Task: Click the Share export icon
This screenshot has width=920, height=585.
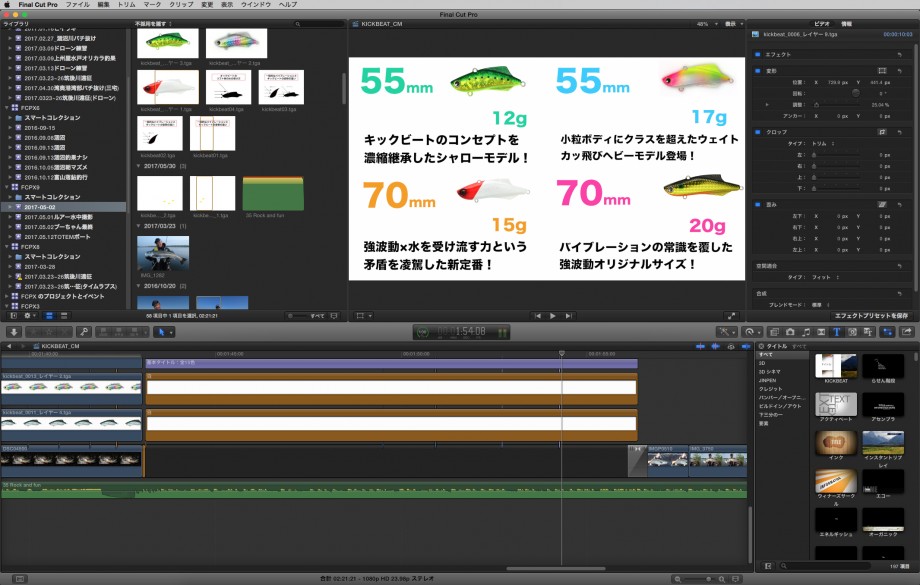Action: coord(907,332)
